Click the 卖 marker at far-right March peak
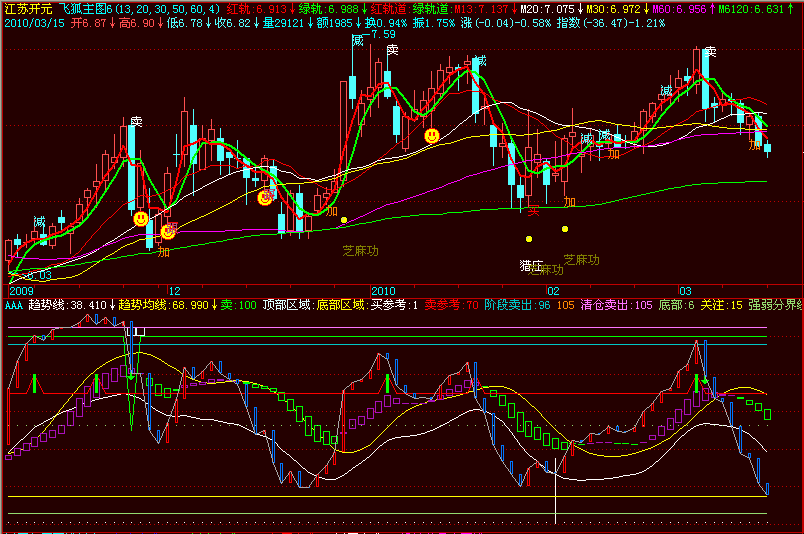Viewport: 804px width, 534px height. click(710, 51)
